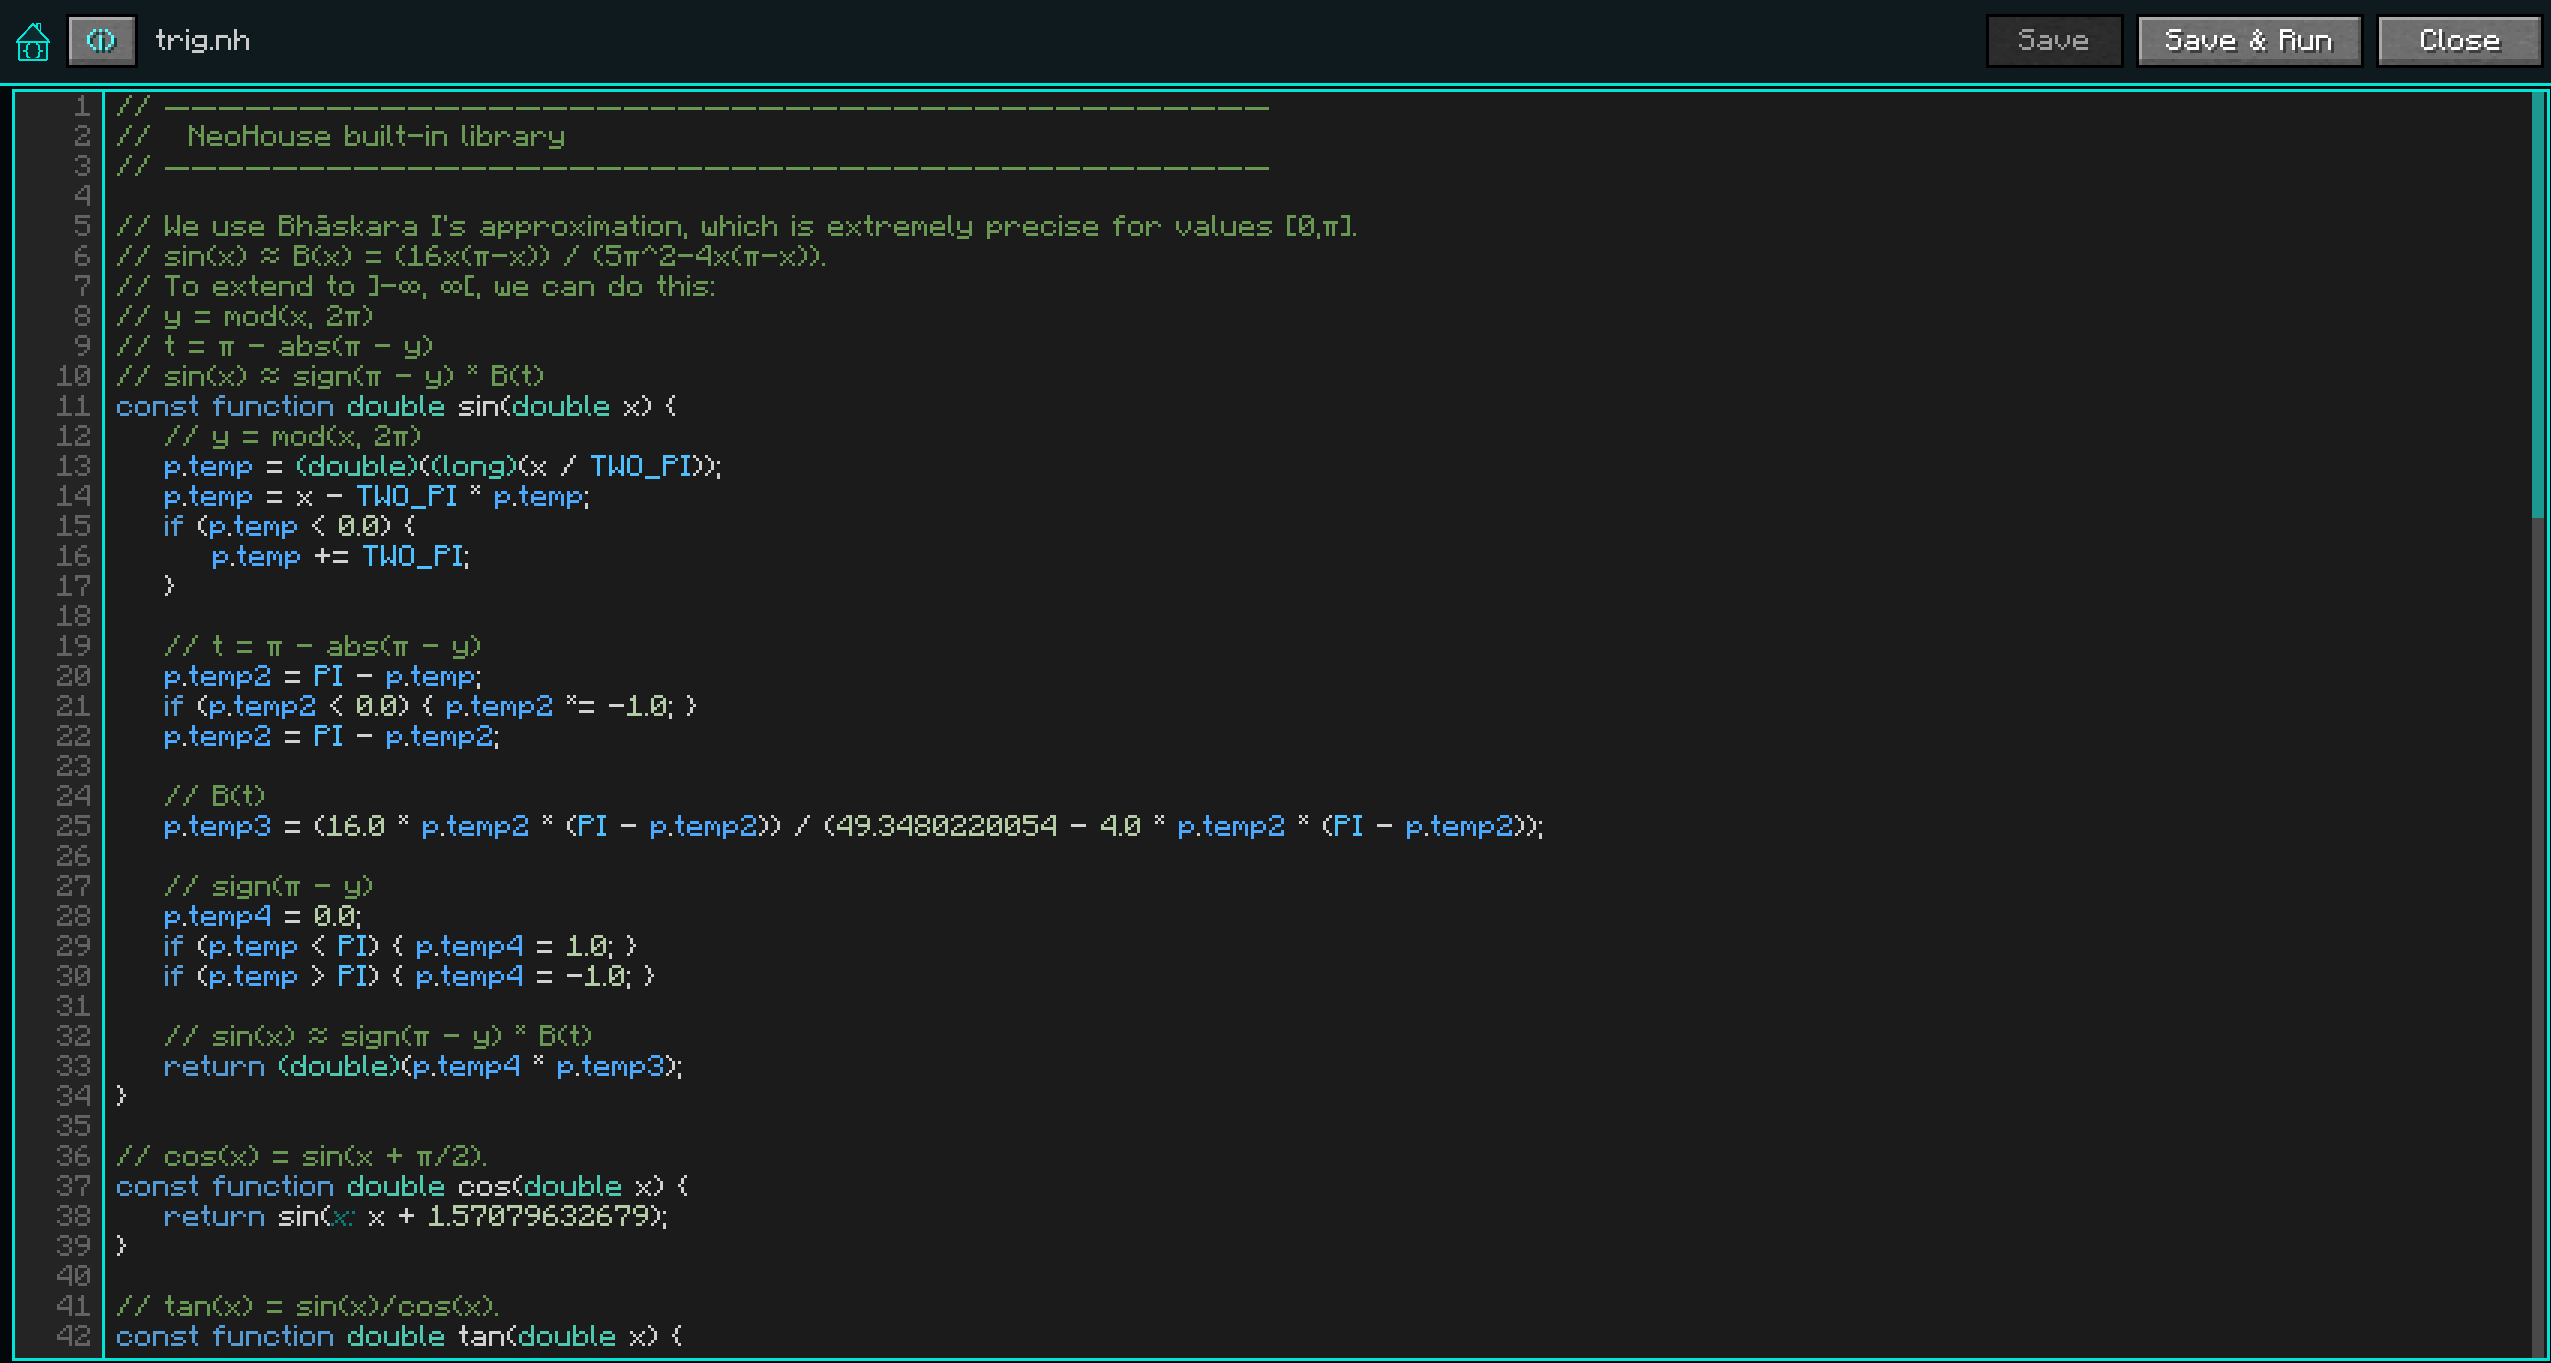Click '// sign(π - y)' comment on line 27
The height and width of the screenshot is (1363, 2551).
269,886
